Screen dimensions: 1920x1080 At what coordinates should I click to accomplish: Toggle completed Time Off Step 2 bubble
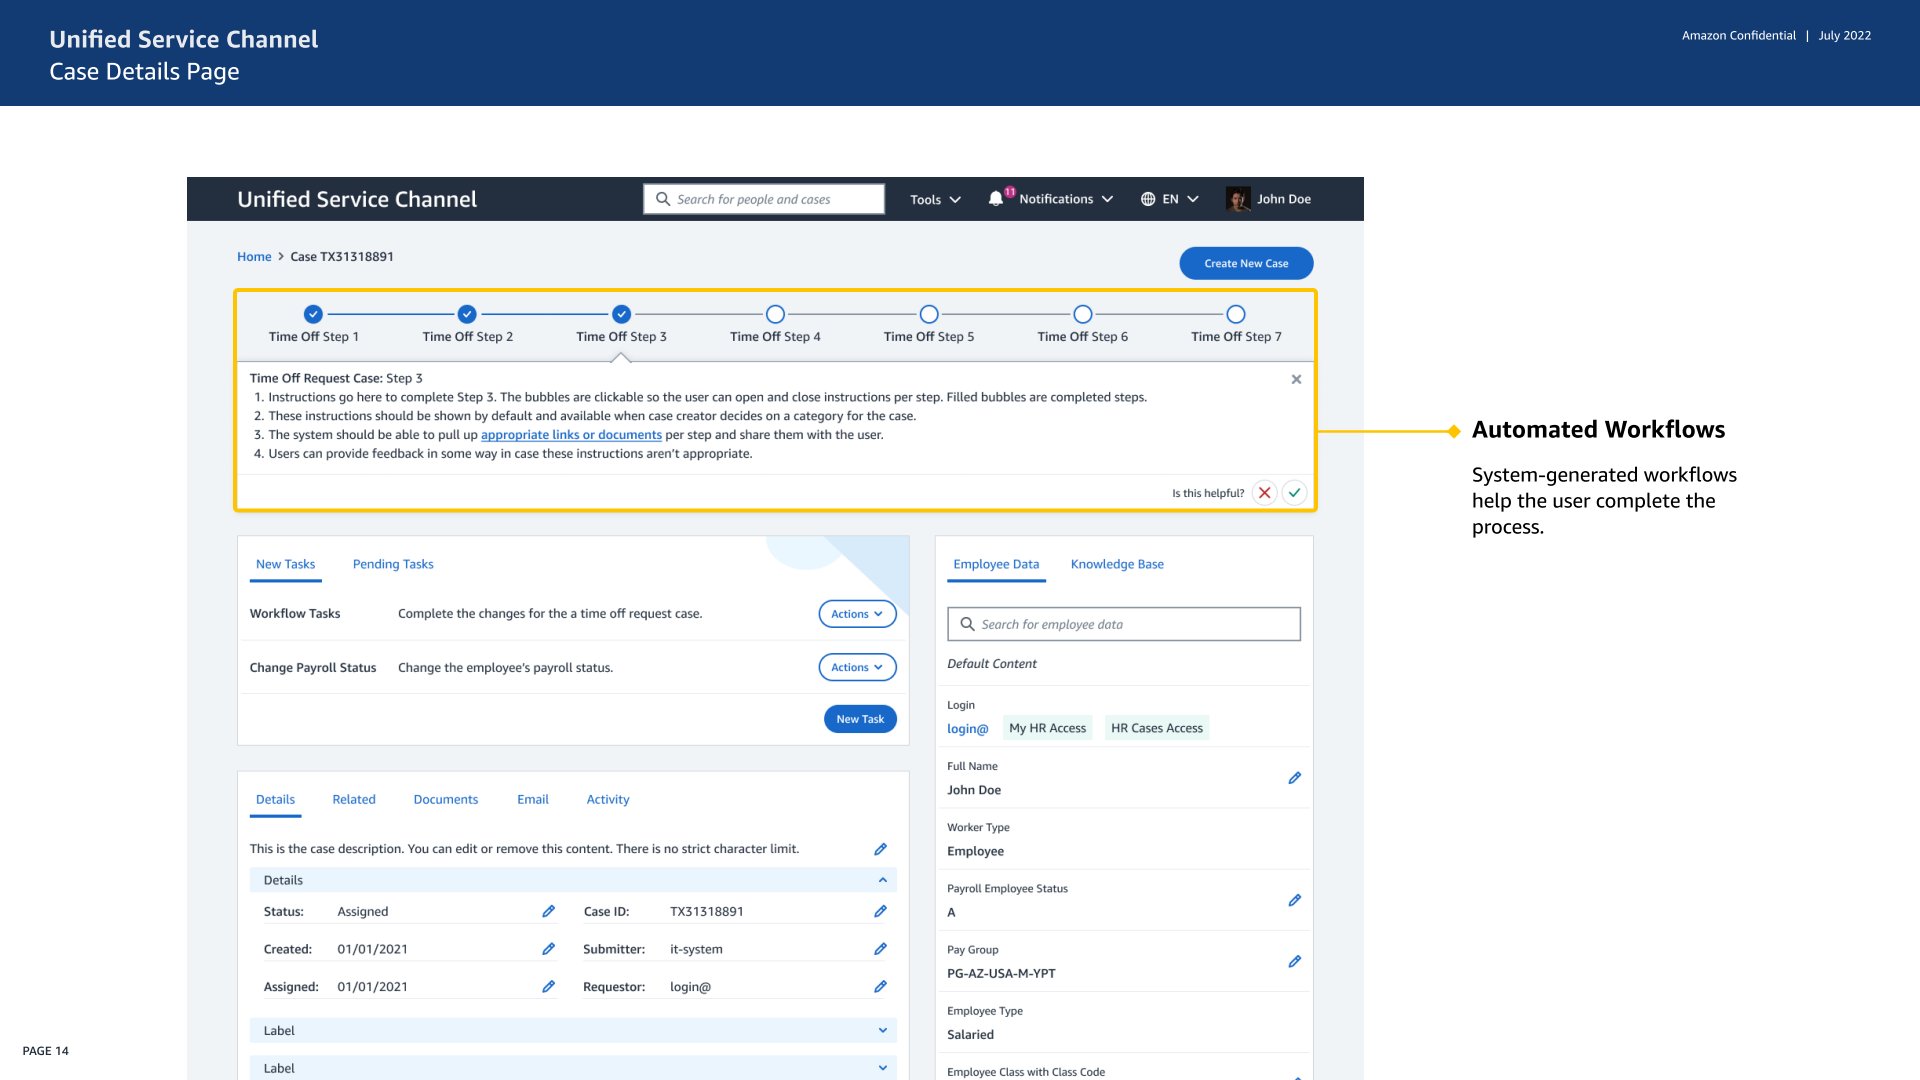click(x=467, y=314)
